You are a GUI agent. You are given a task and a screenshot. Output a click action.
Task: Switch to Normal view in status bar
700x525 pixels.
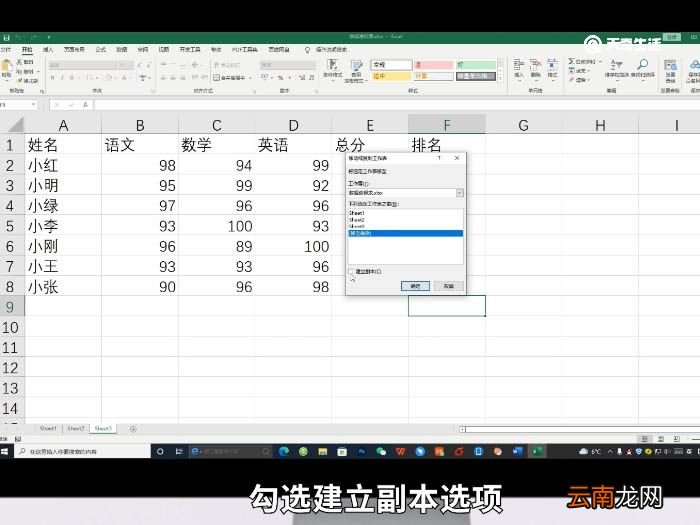pyautogui.click(x=644, y=439)
